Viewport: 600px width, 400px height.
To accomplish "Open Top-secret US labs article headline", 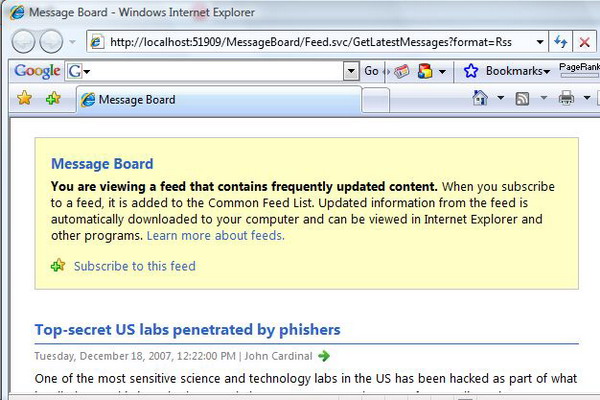I will click(188, 330).
